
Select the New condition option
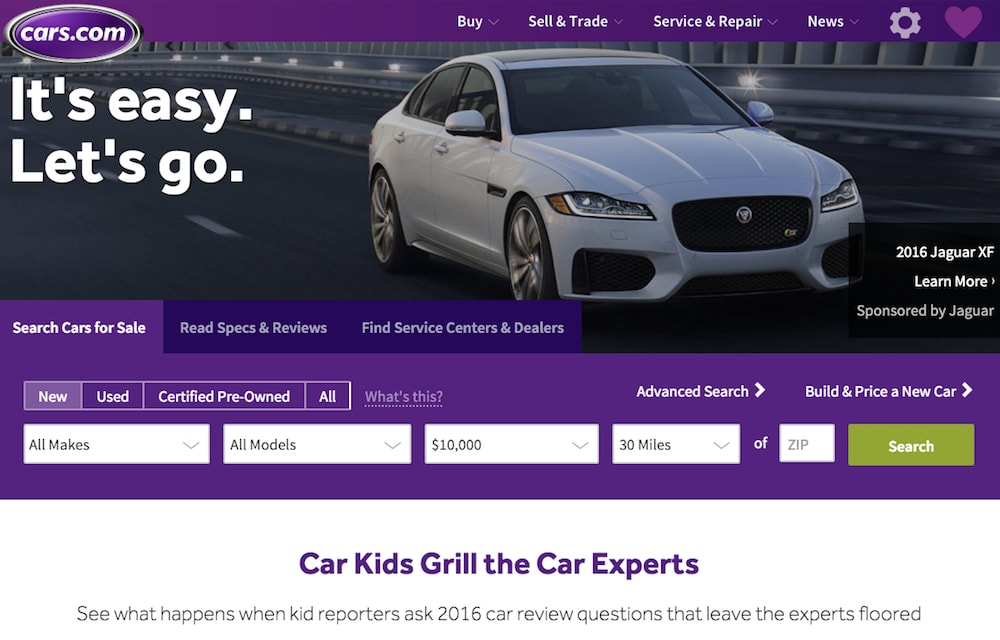click(x=53, y=396)
